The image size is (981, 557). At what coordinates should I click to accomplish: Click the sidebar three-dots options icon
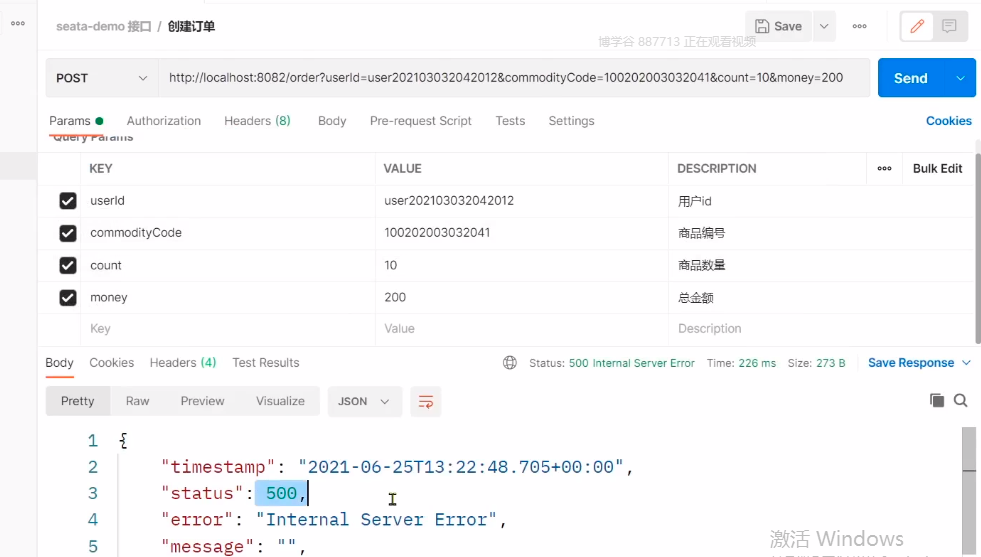click(18, 23)
